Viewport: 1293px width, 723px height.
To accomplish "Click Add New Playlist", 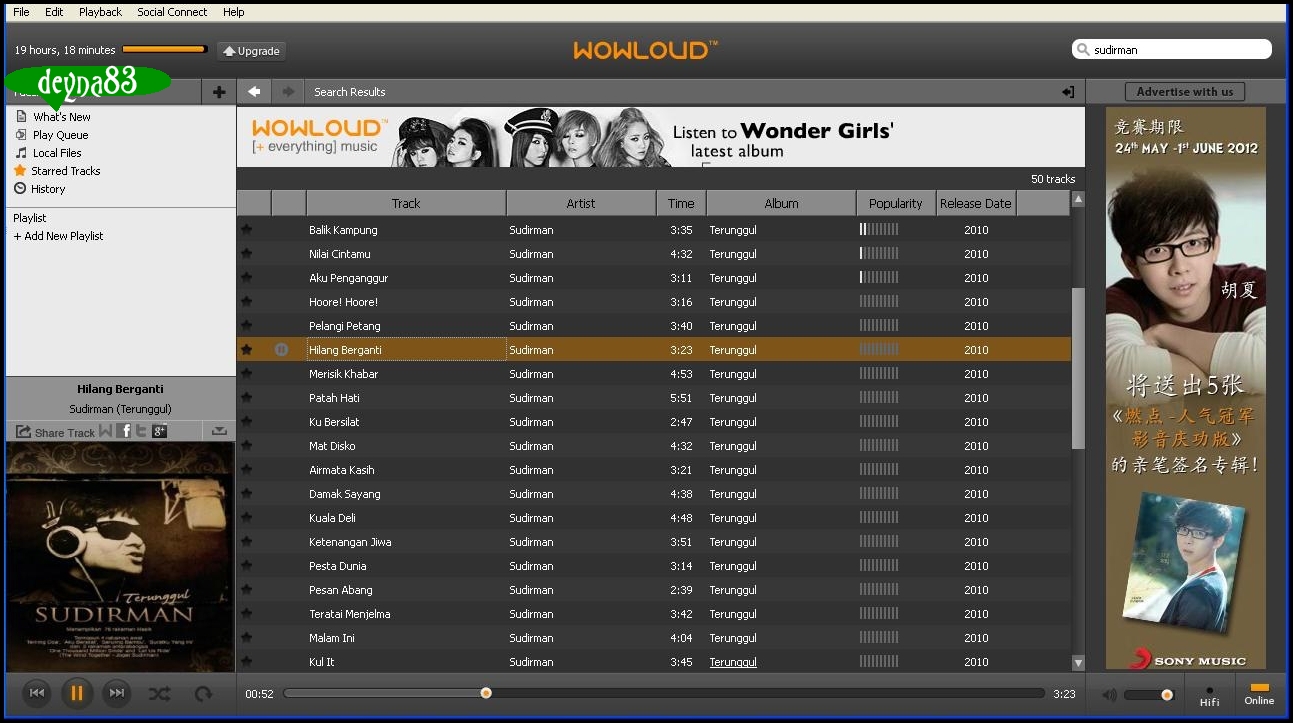I will (58, 236).
